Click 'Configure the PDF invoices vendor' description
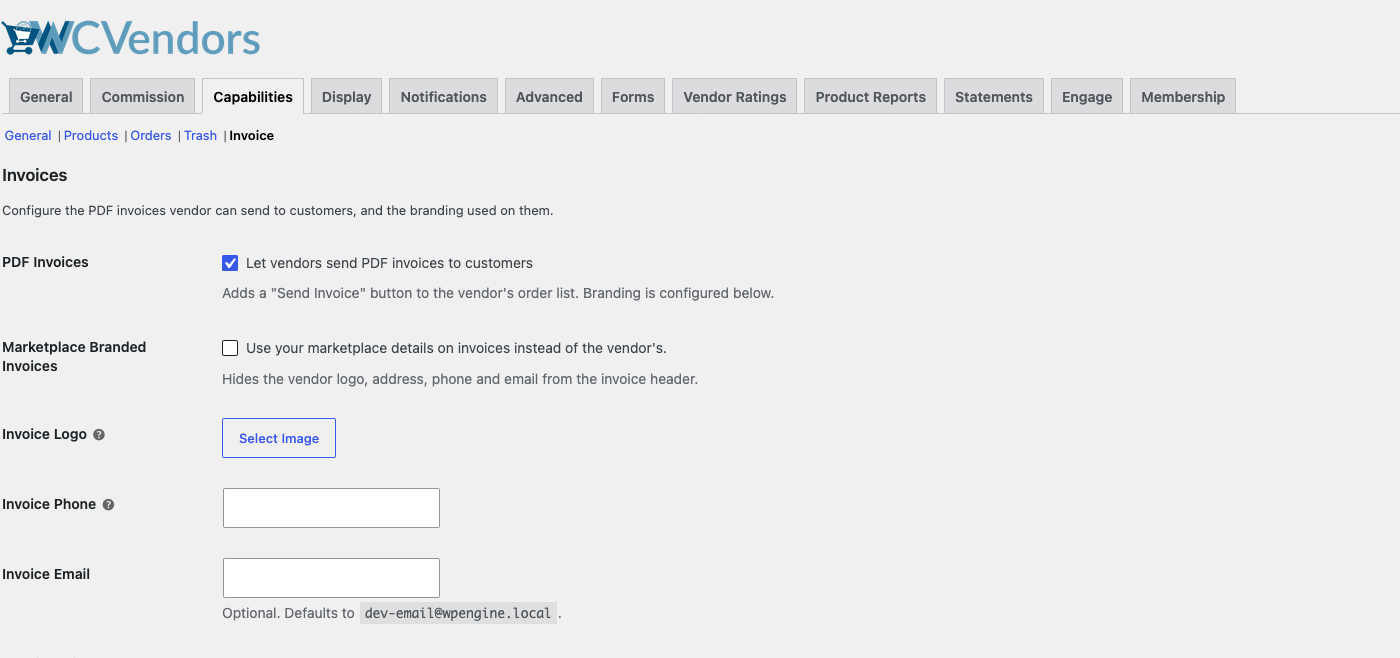The height and width of the screenshot is (658, 1400). 278,211
